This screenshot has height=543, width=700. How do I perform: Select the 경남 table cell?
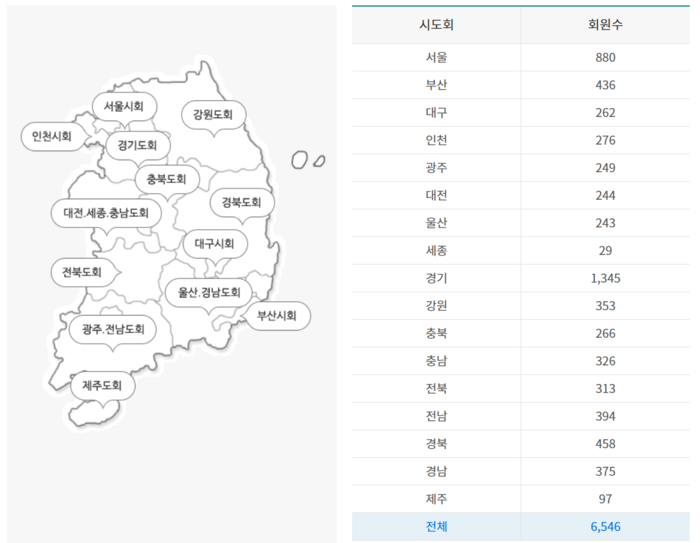click(436, 472)
